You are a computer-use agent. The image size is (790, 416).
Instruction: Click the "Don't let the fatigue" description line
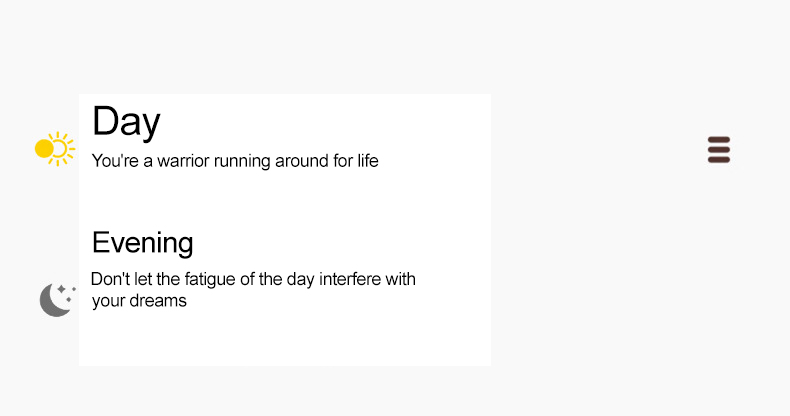(253, 279)
